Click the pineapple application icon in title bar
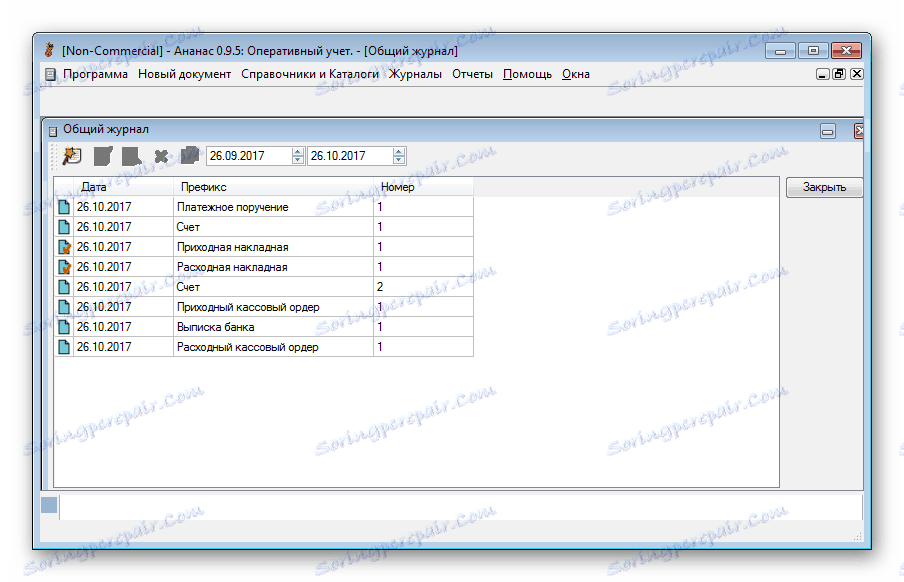 pos(50,50)
